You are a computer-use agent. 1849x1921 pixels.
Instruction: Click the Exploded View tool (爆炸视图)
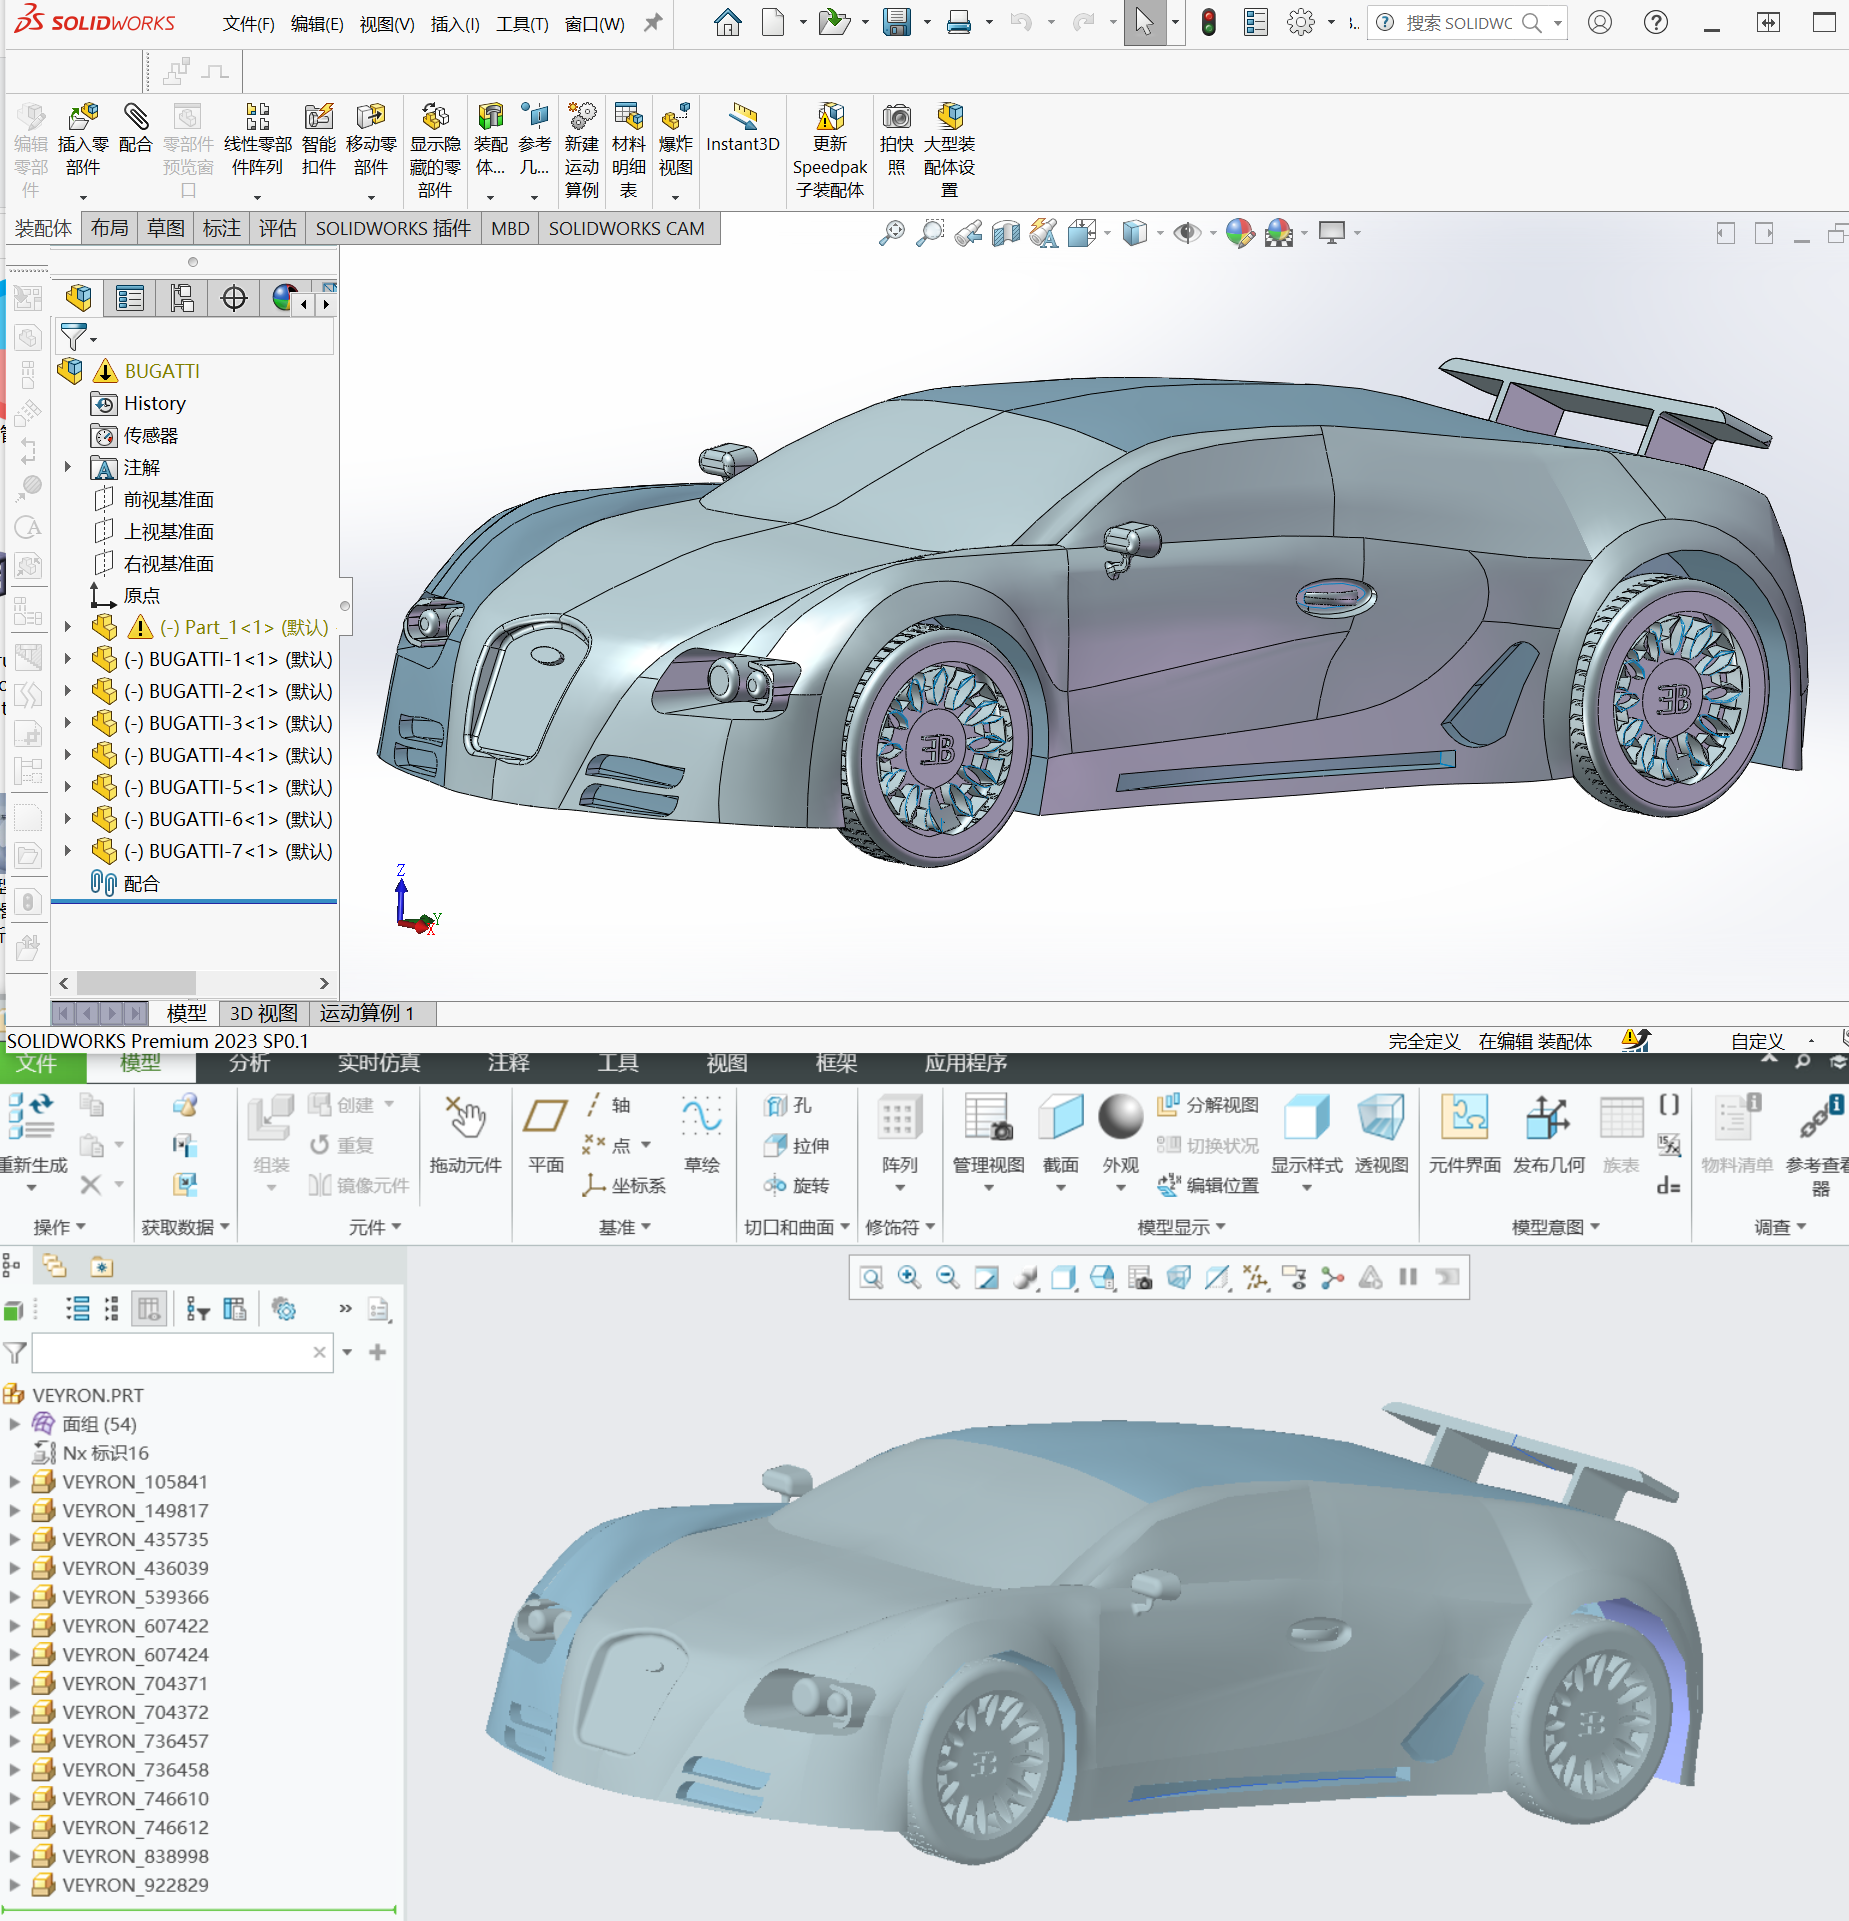pyautogui.click(x=676, y=141)
